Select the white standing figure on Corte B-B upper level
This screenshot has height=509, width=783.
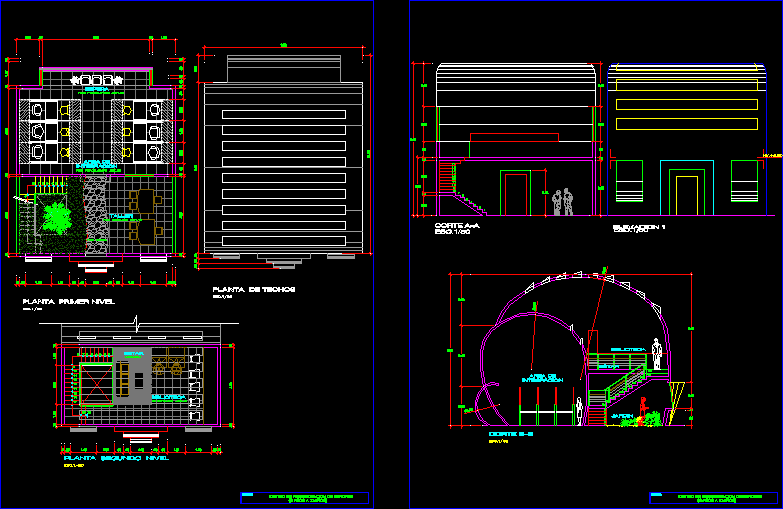click(657, 353)
